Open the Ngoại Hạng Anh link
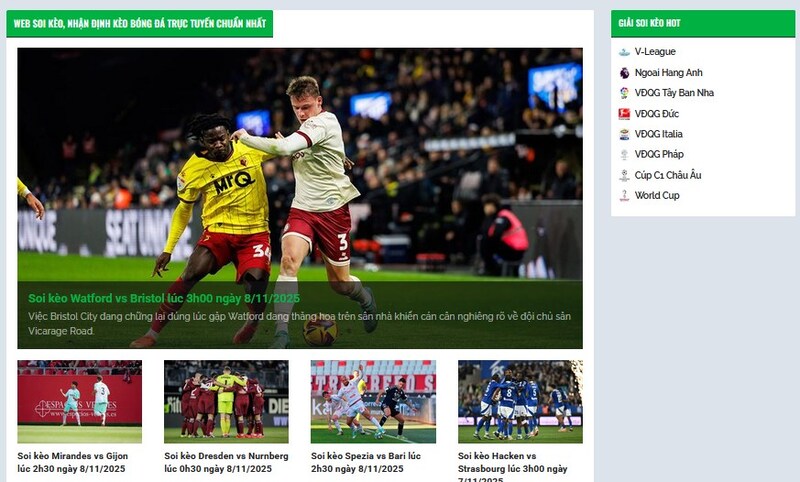Screen dimensions: 800x482 (x=668, y=73)
